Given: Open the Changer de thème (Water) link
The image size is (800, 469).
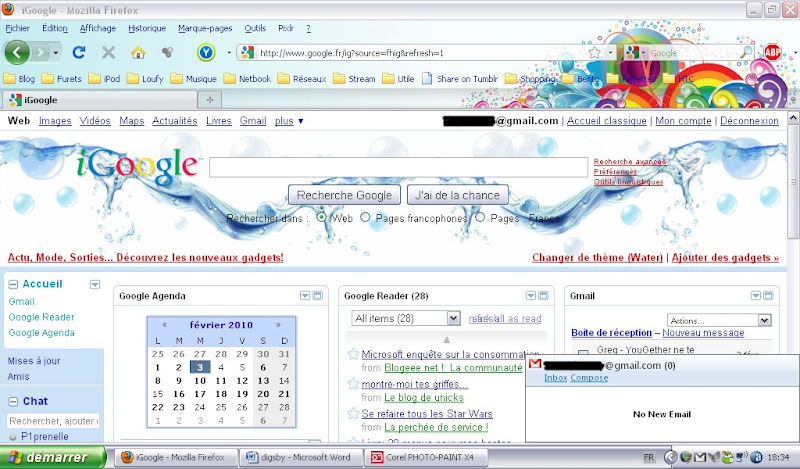Looking at the screenshot, I should tap(597, 257).
